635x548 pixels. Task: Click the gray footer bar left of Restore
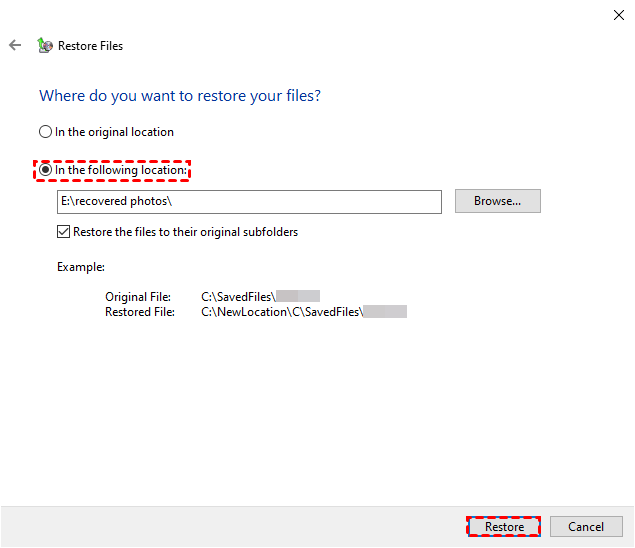click(x=230, y=527)
